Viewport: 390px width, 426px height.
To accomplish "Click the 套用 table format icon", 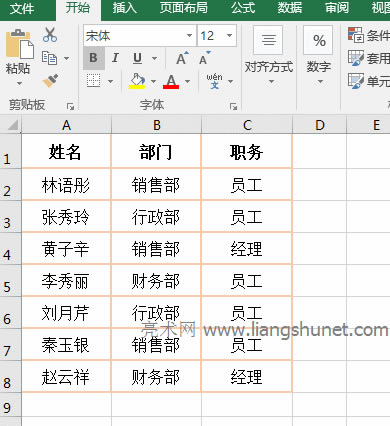I will click(x=355, y=58).
